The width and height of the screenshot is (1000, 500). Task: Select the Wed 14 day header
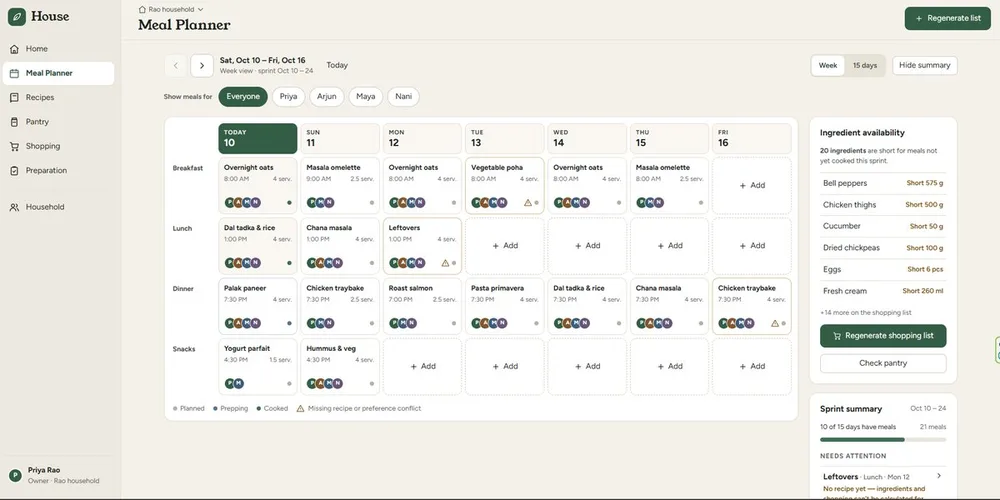(587, 138)
